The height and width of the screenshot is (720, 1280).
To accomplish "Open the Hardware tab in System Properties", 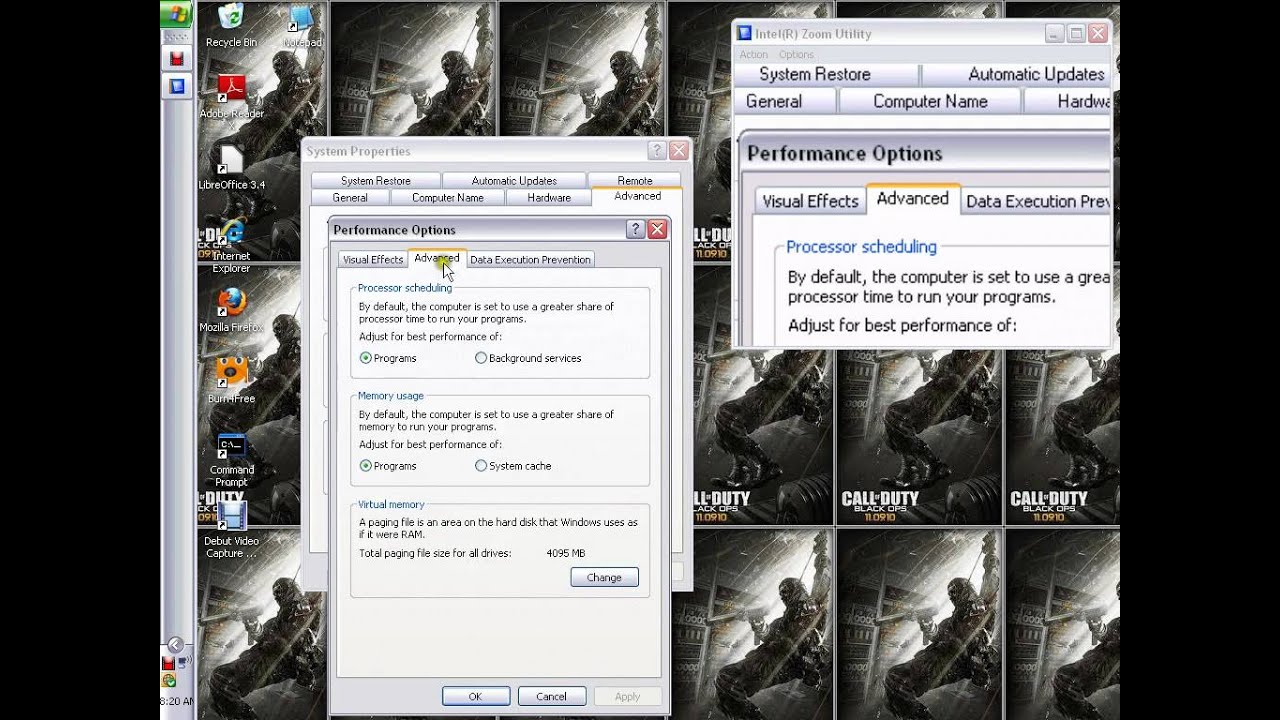I will point(549,198).
